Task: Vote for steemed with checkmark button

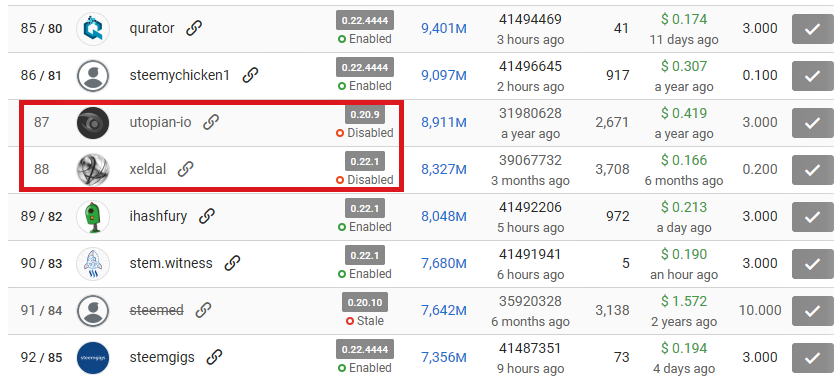Action: tap(812, 311)
